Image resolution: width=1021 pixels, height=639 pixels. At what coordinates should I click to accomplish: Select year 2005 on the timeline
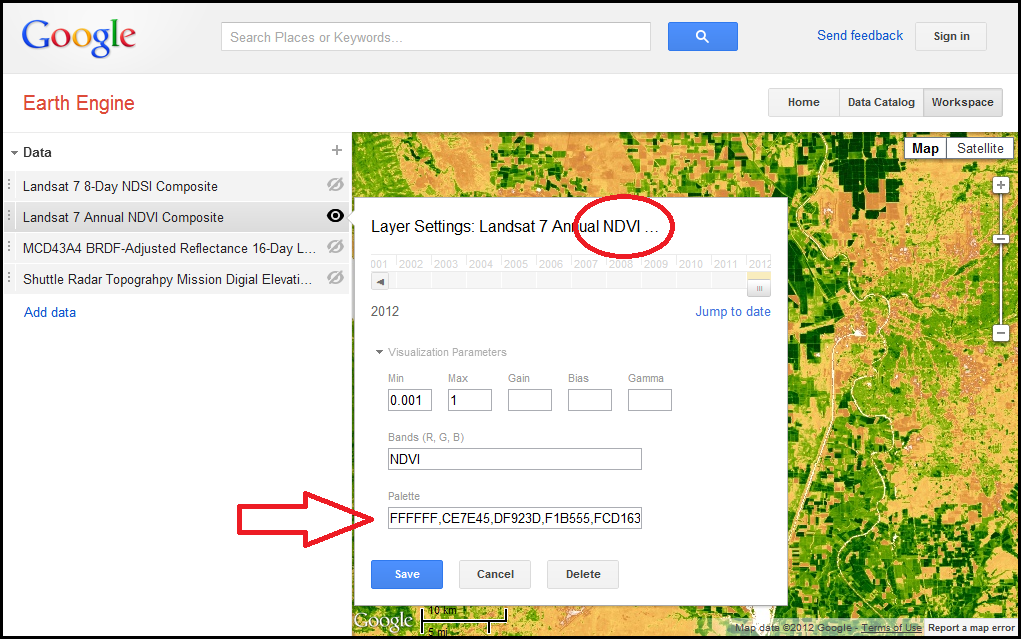tap(516, 264)
